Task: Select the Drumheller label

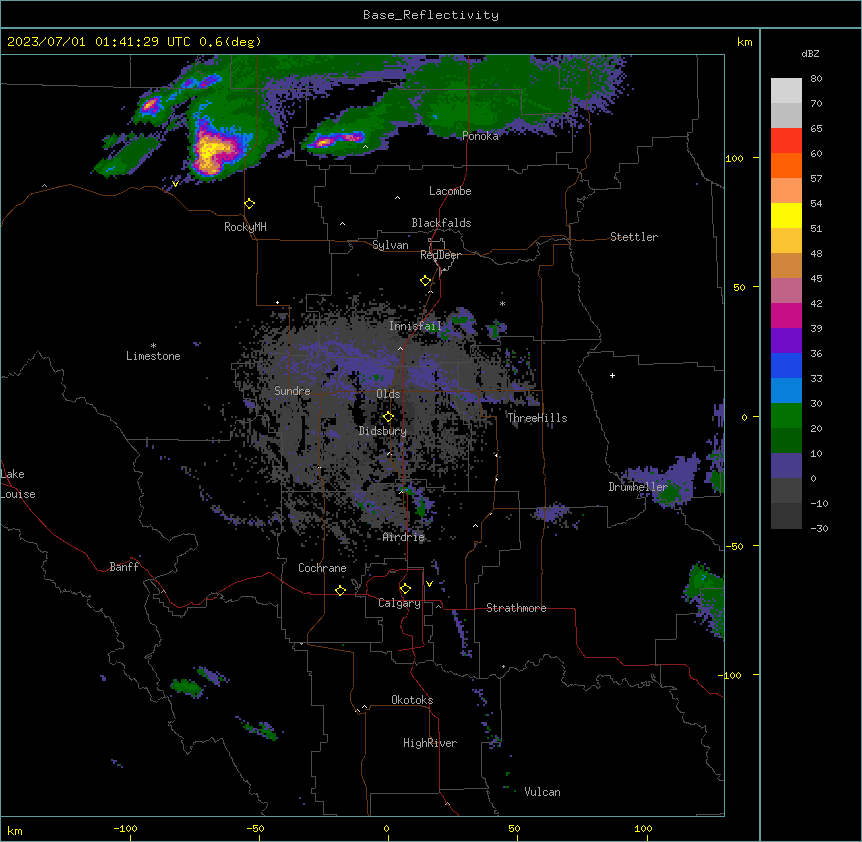Action: tap(638, 487)
